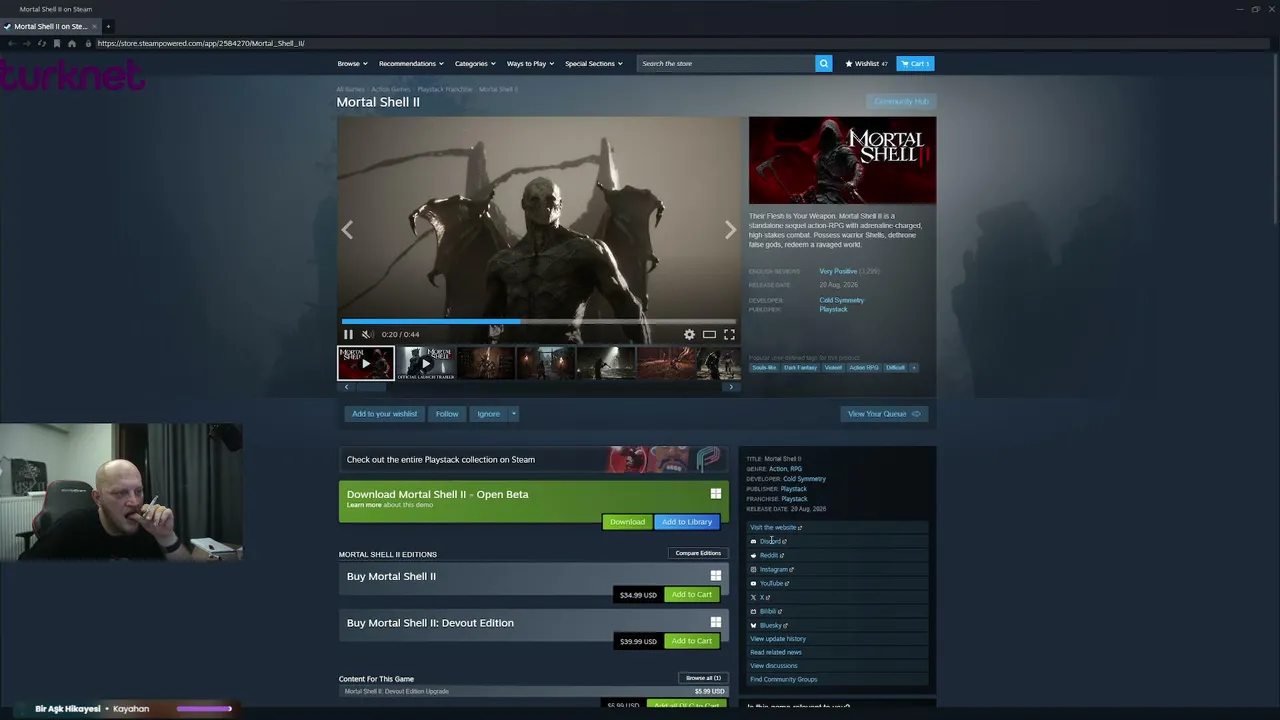Select the Official Launch Trailer thumbnail
This screenshot has height=720, width=1280.
(426, 363)
